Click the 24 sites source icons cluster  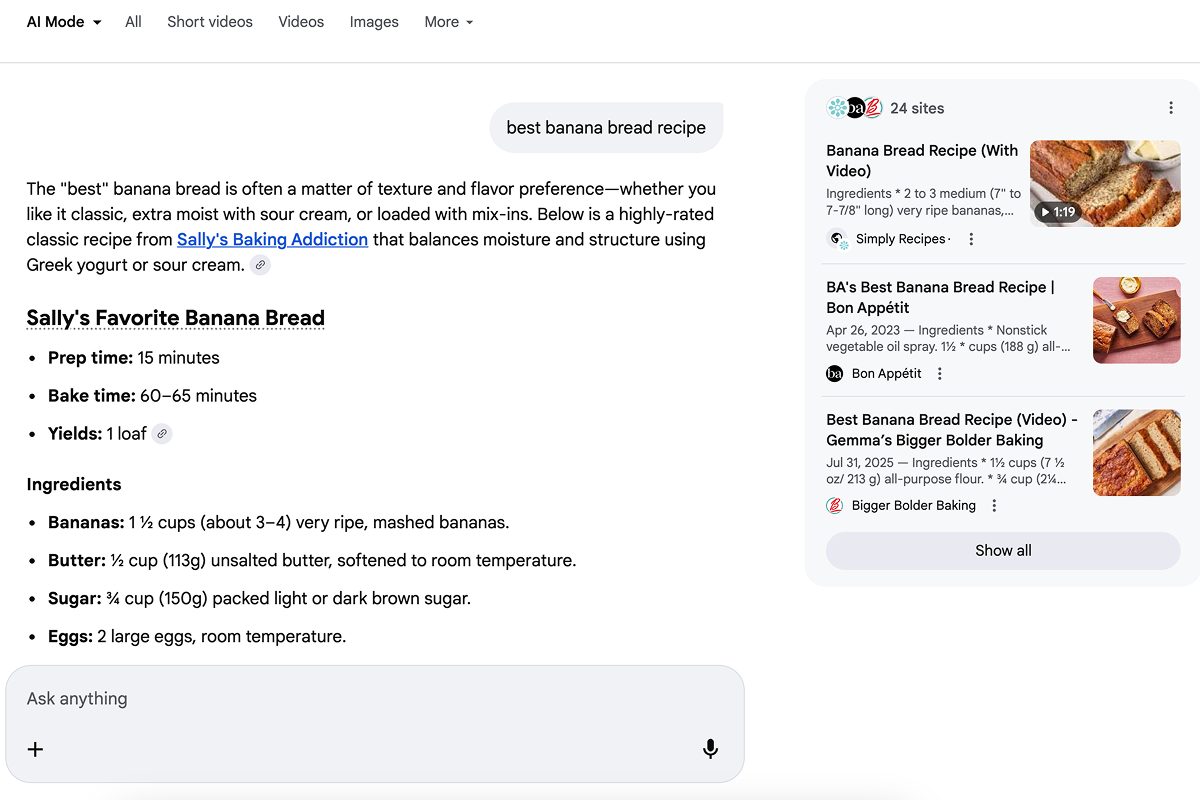click(854, 108)
